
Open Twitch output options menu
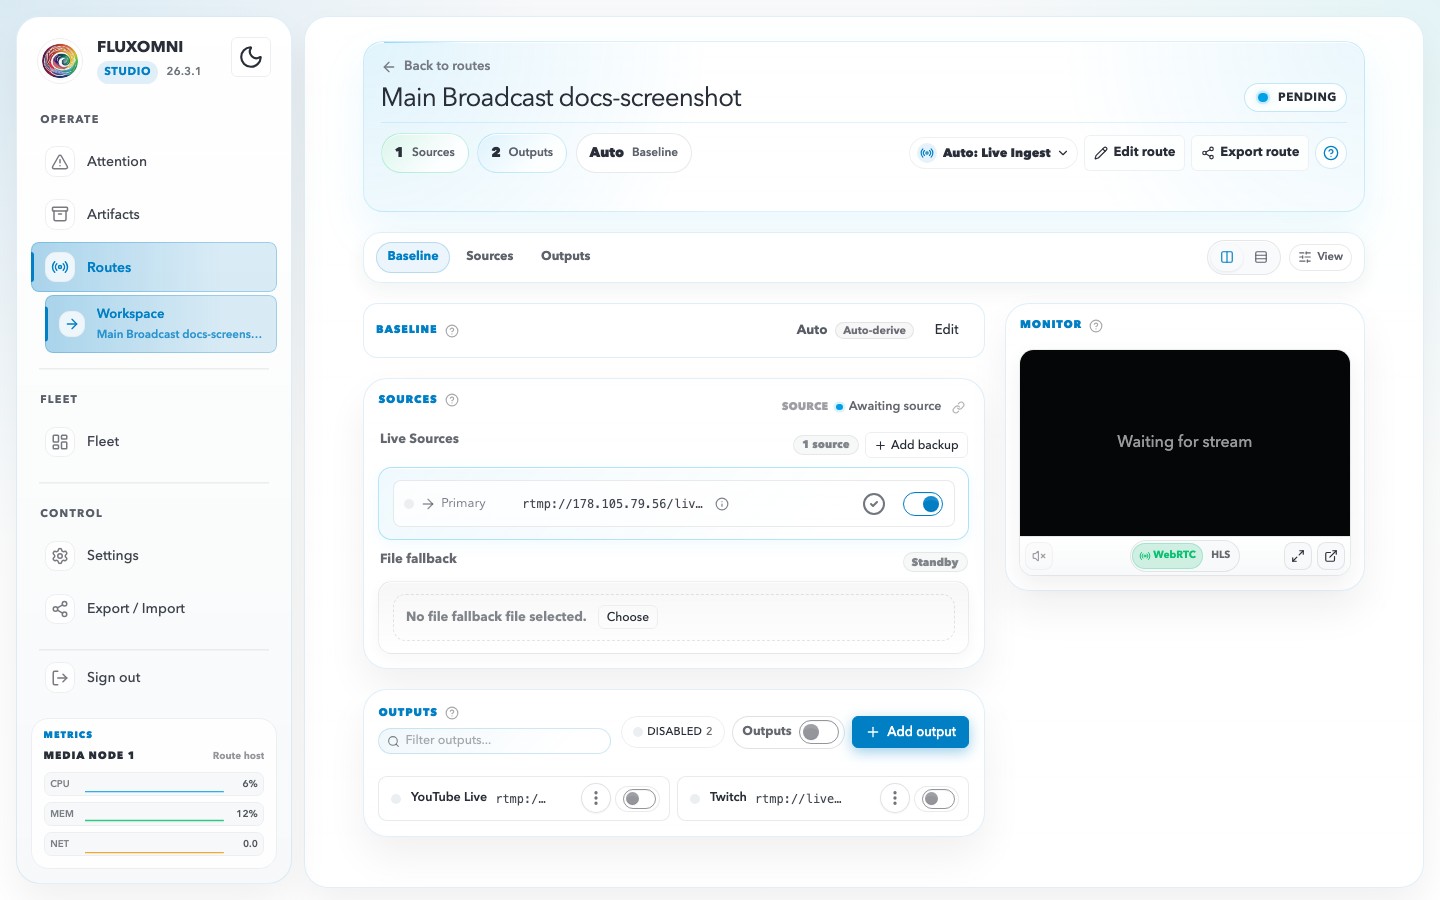(895, 798)
